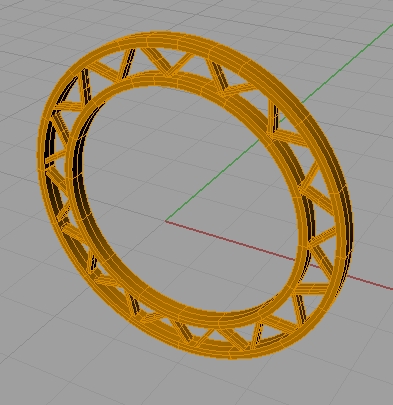Click an isocurve seam on the outer tube
This screenshot has height=405, width=393.
211,52
